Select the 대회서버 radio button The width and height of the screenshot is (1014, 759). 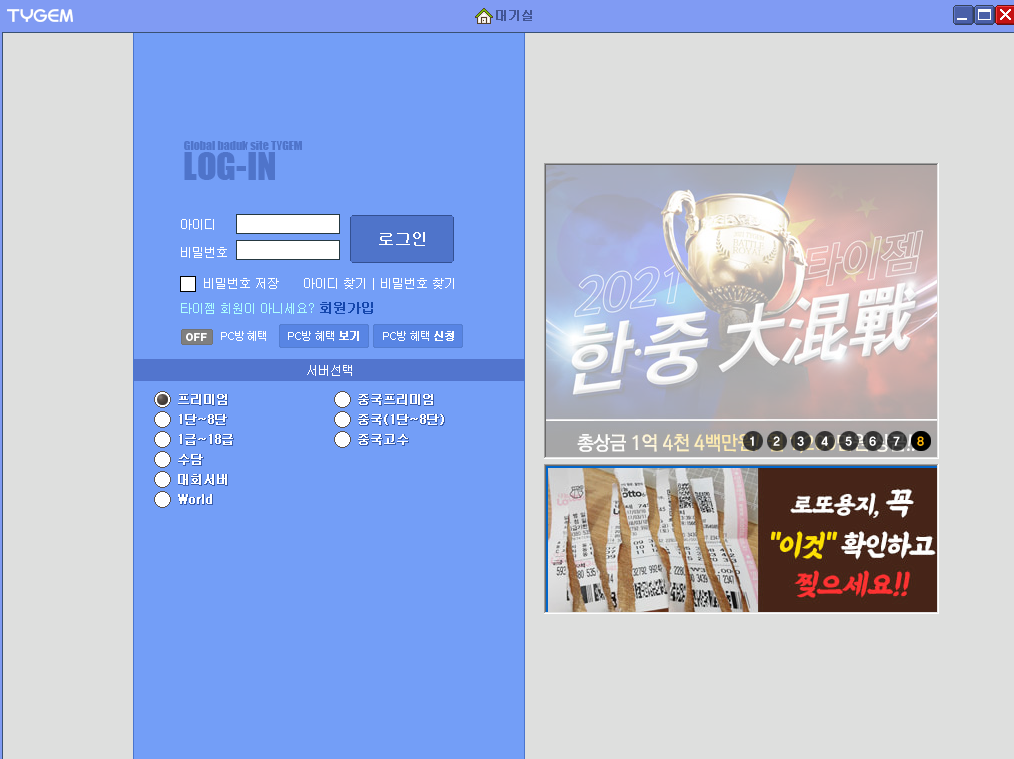click(x=162, y=480)
